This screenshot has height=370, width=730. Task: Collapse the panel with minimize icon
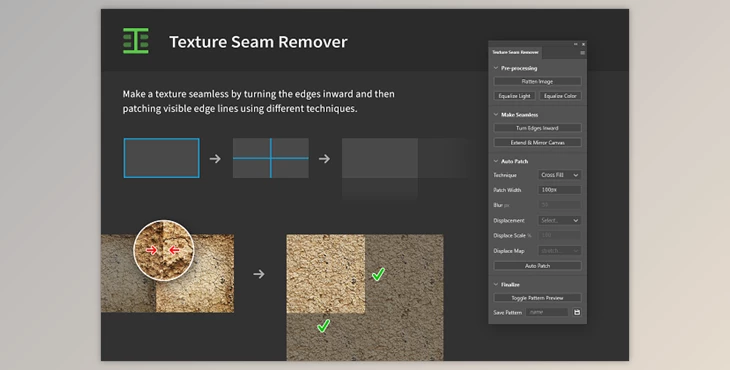[576, 44]
